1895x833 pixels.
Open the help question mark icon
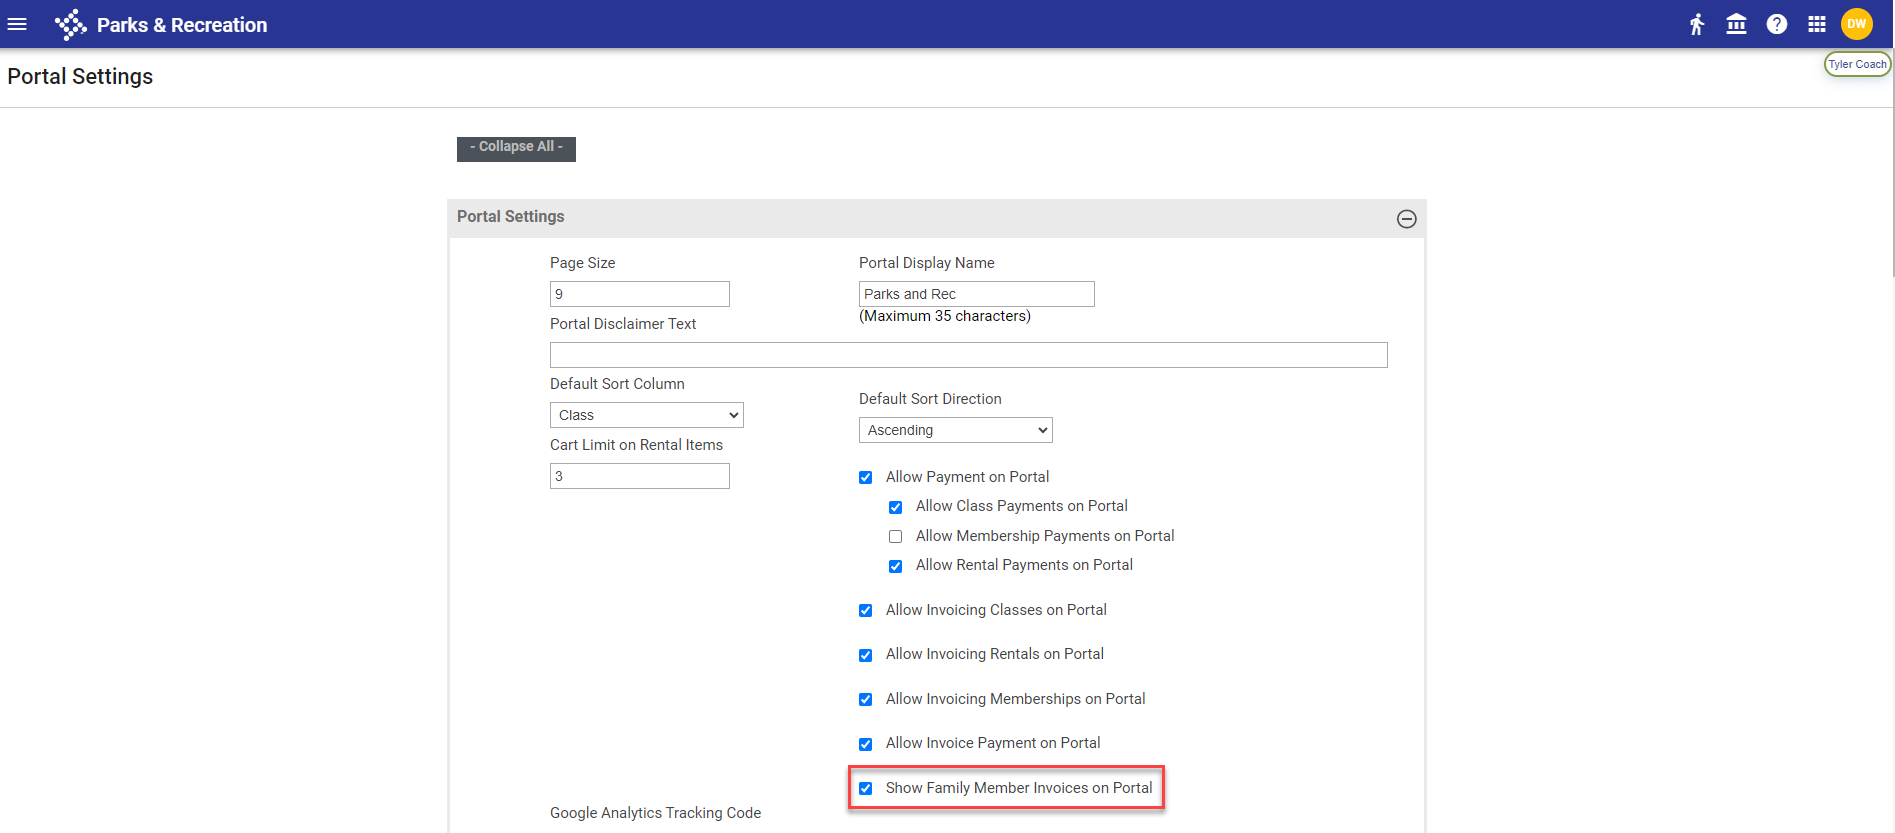click(x=1777, y=24)
